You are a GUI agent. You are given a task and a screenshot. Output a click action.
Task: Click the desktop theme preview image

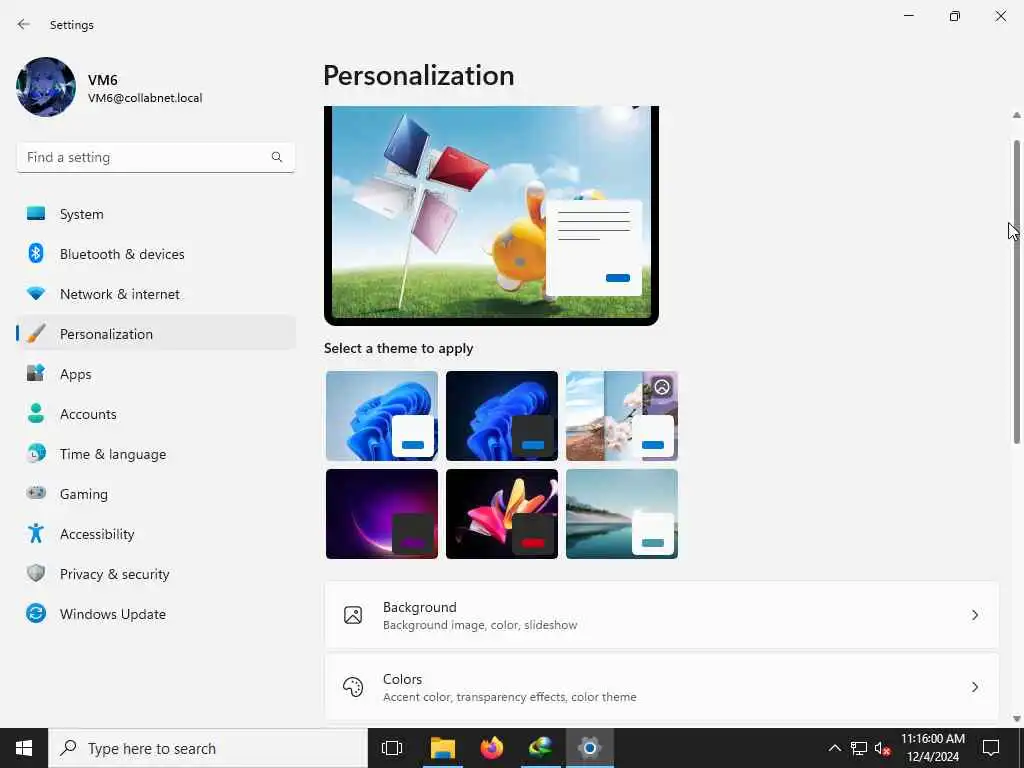point(491,214)
